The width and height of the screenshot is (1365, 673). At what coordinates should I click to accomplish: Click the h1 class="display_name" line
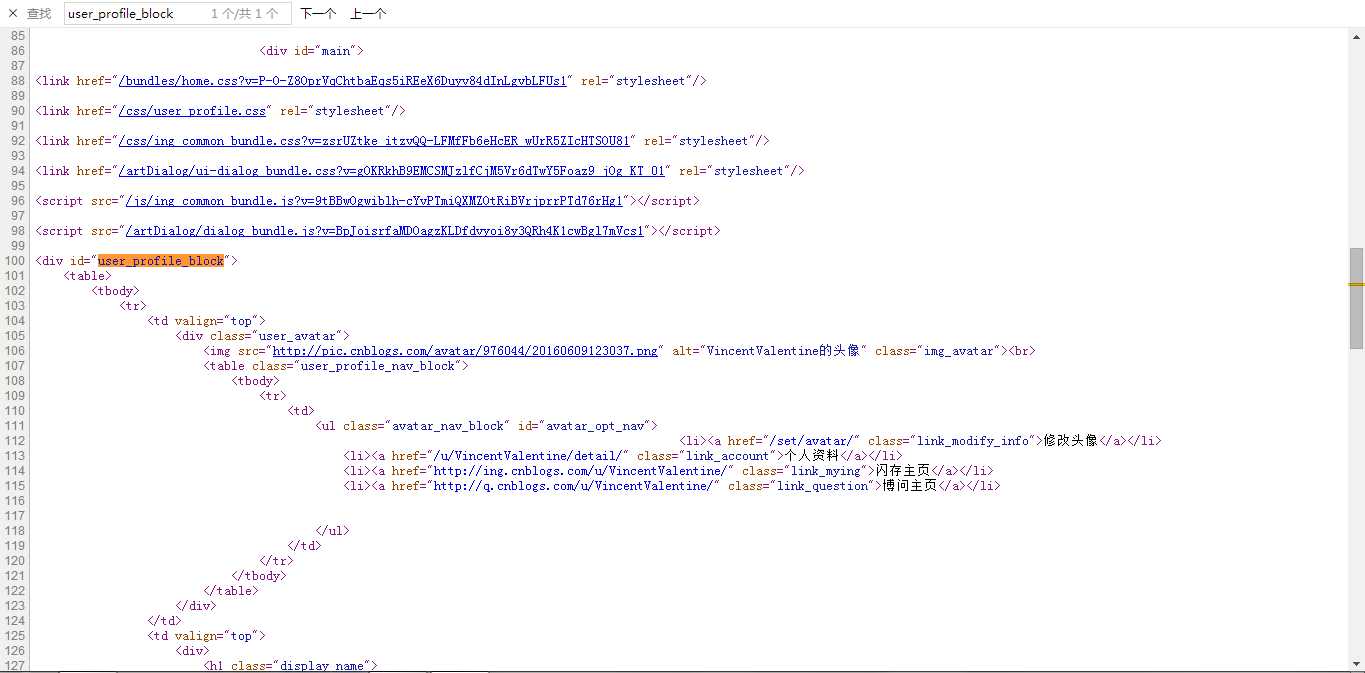coord(290,665)
